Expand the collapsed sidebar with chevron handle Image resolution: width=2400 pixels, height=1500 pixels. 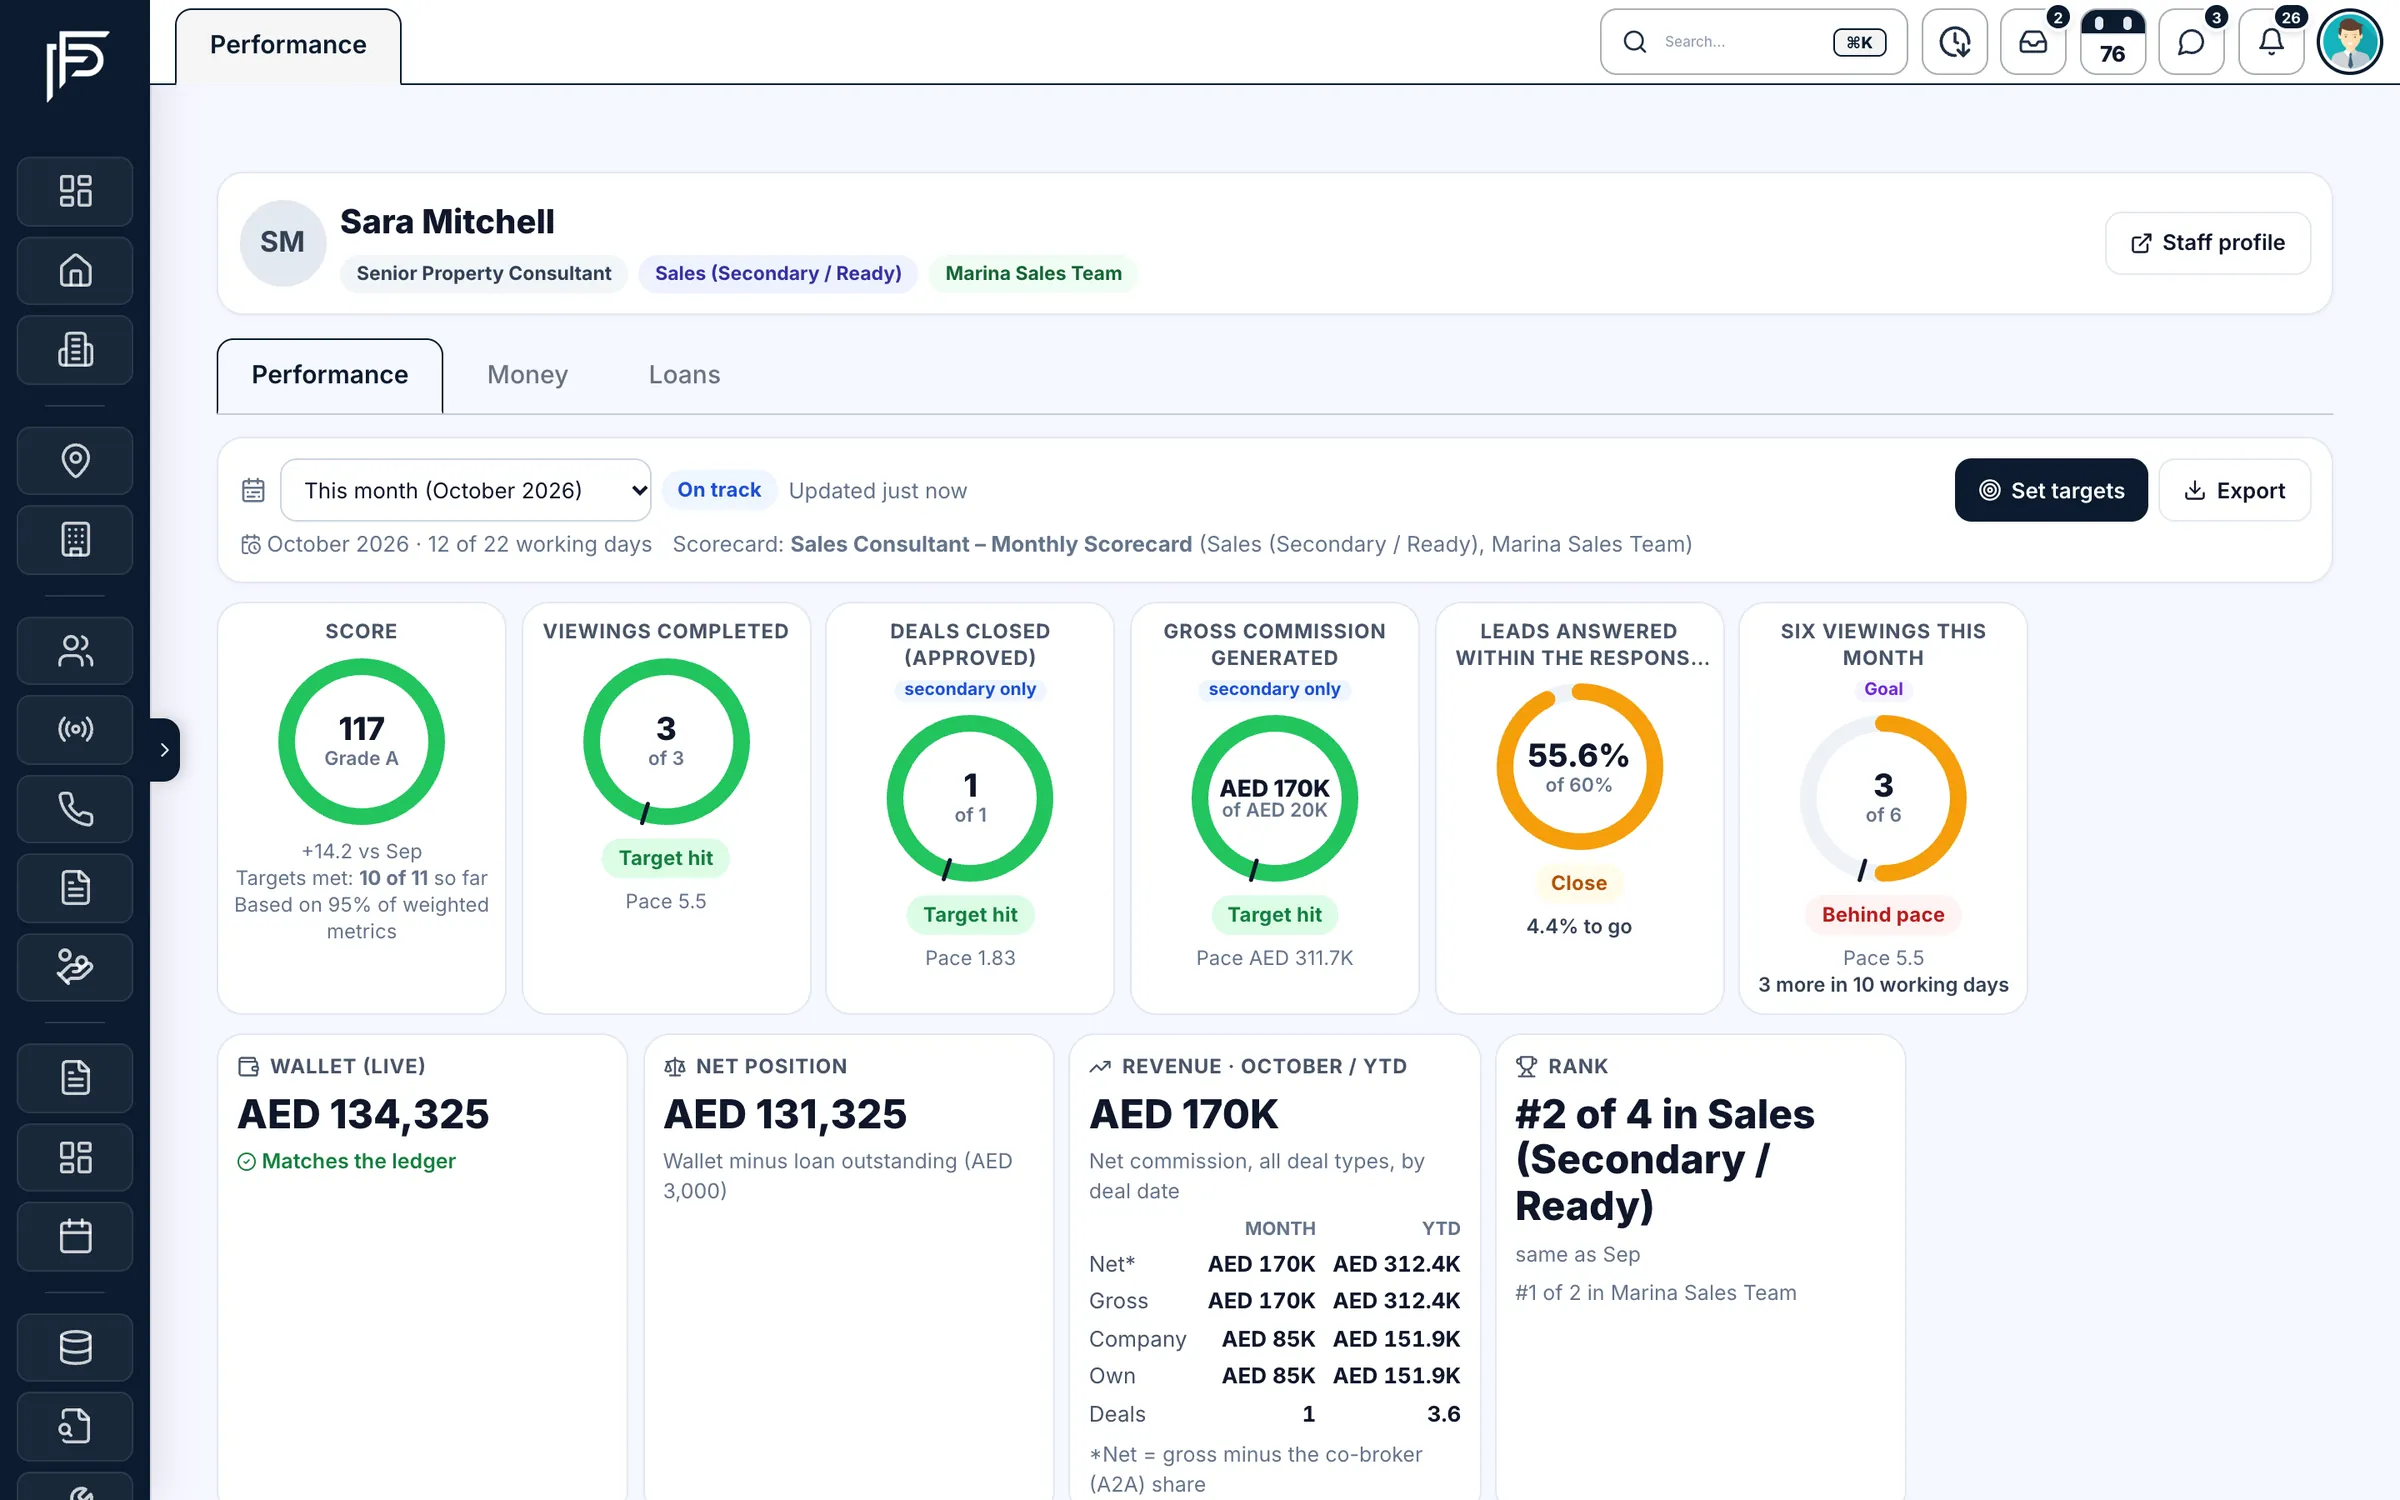[x=165, y=749]
